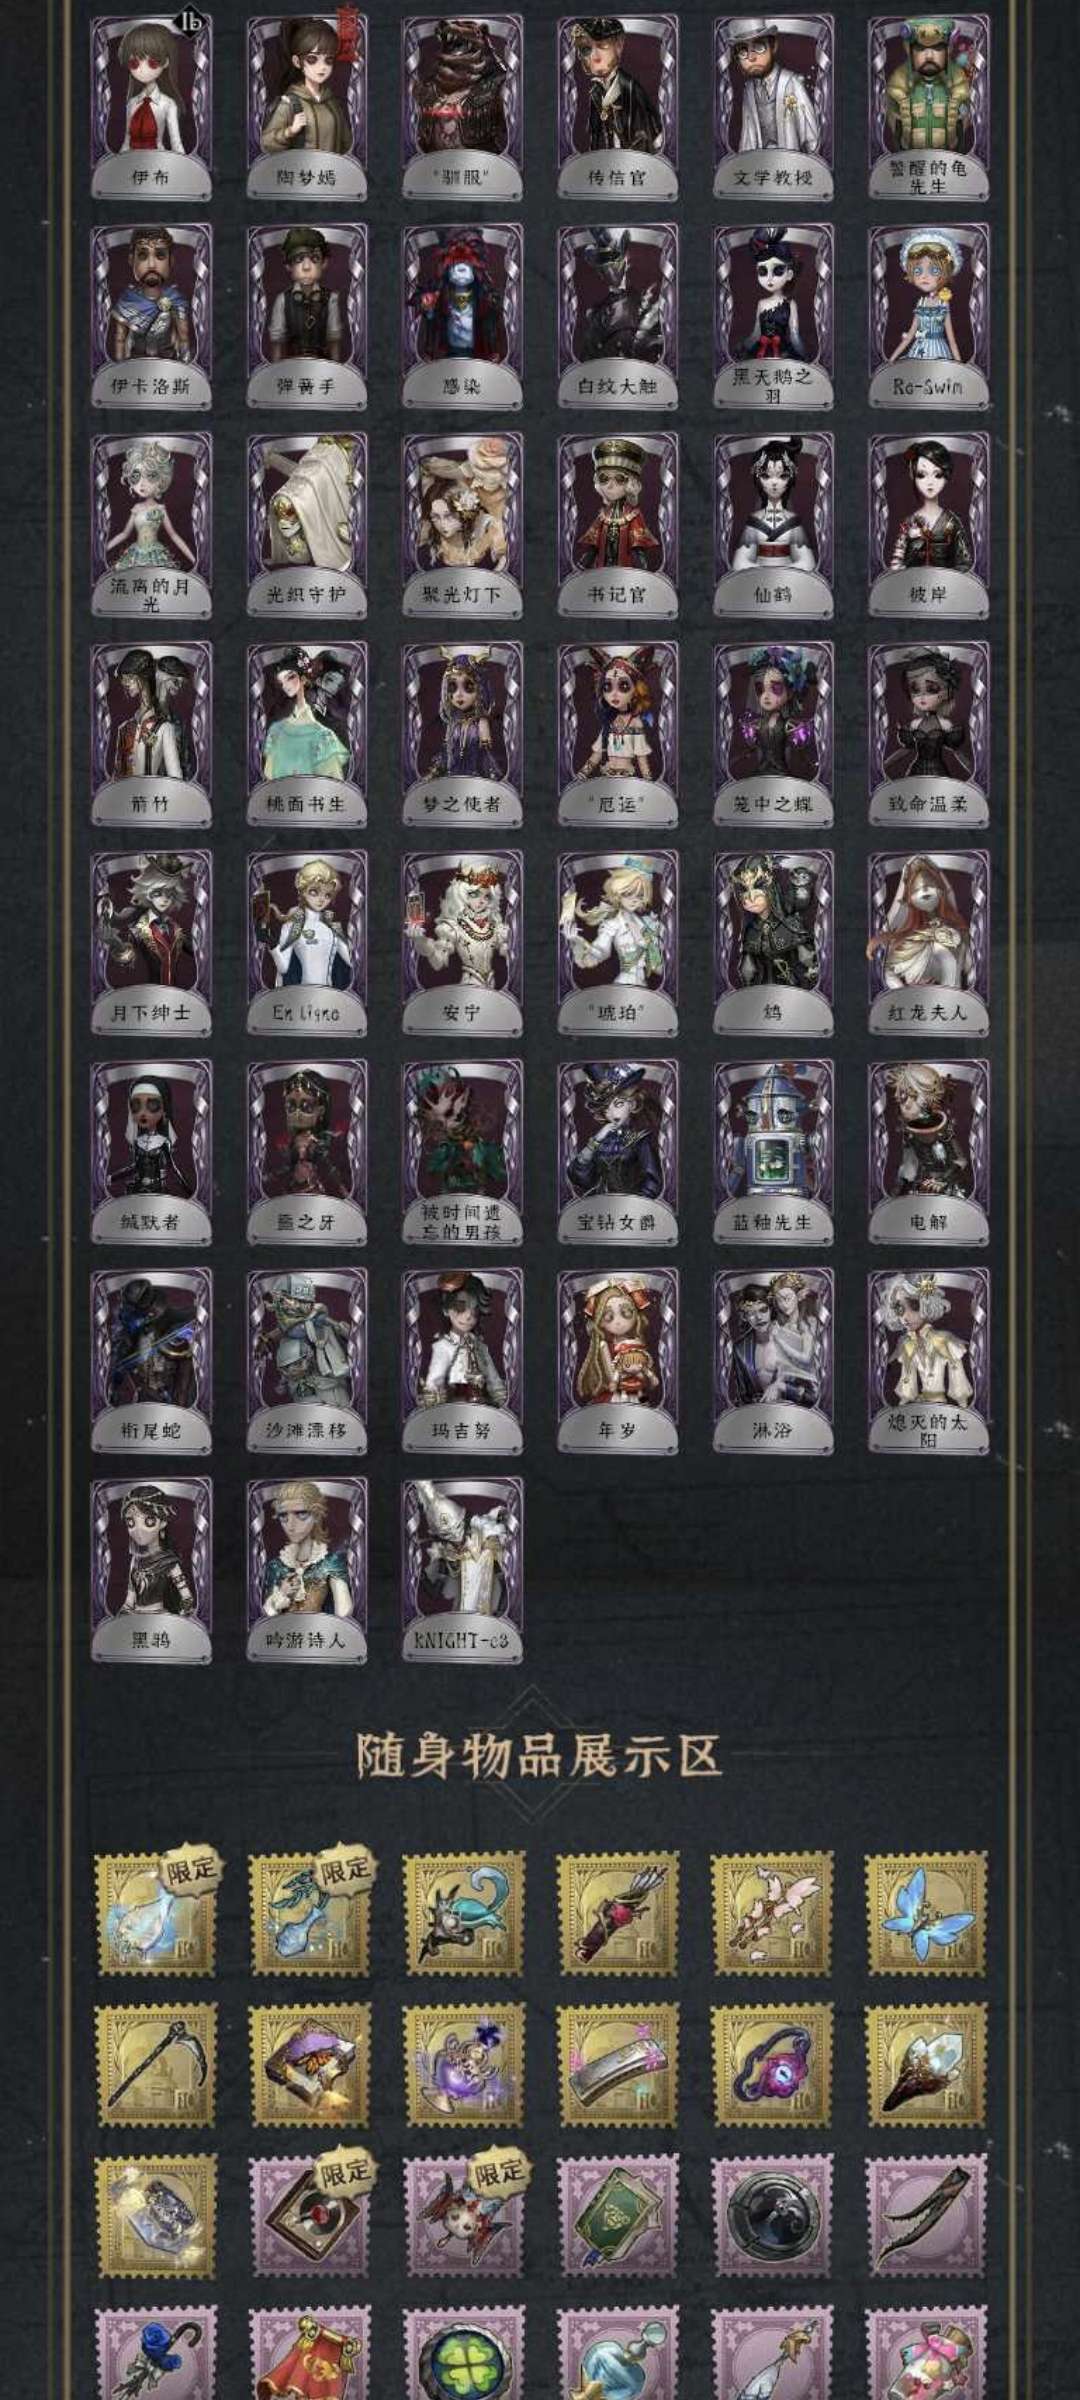Screen dimensions: 1080x2400
Task: Open the 限定 vinyl record stamp
Action: [x=309, y=2217]
